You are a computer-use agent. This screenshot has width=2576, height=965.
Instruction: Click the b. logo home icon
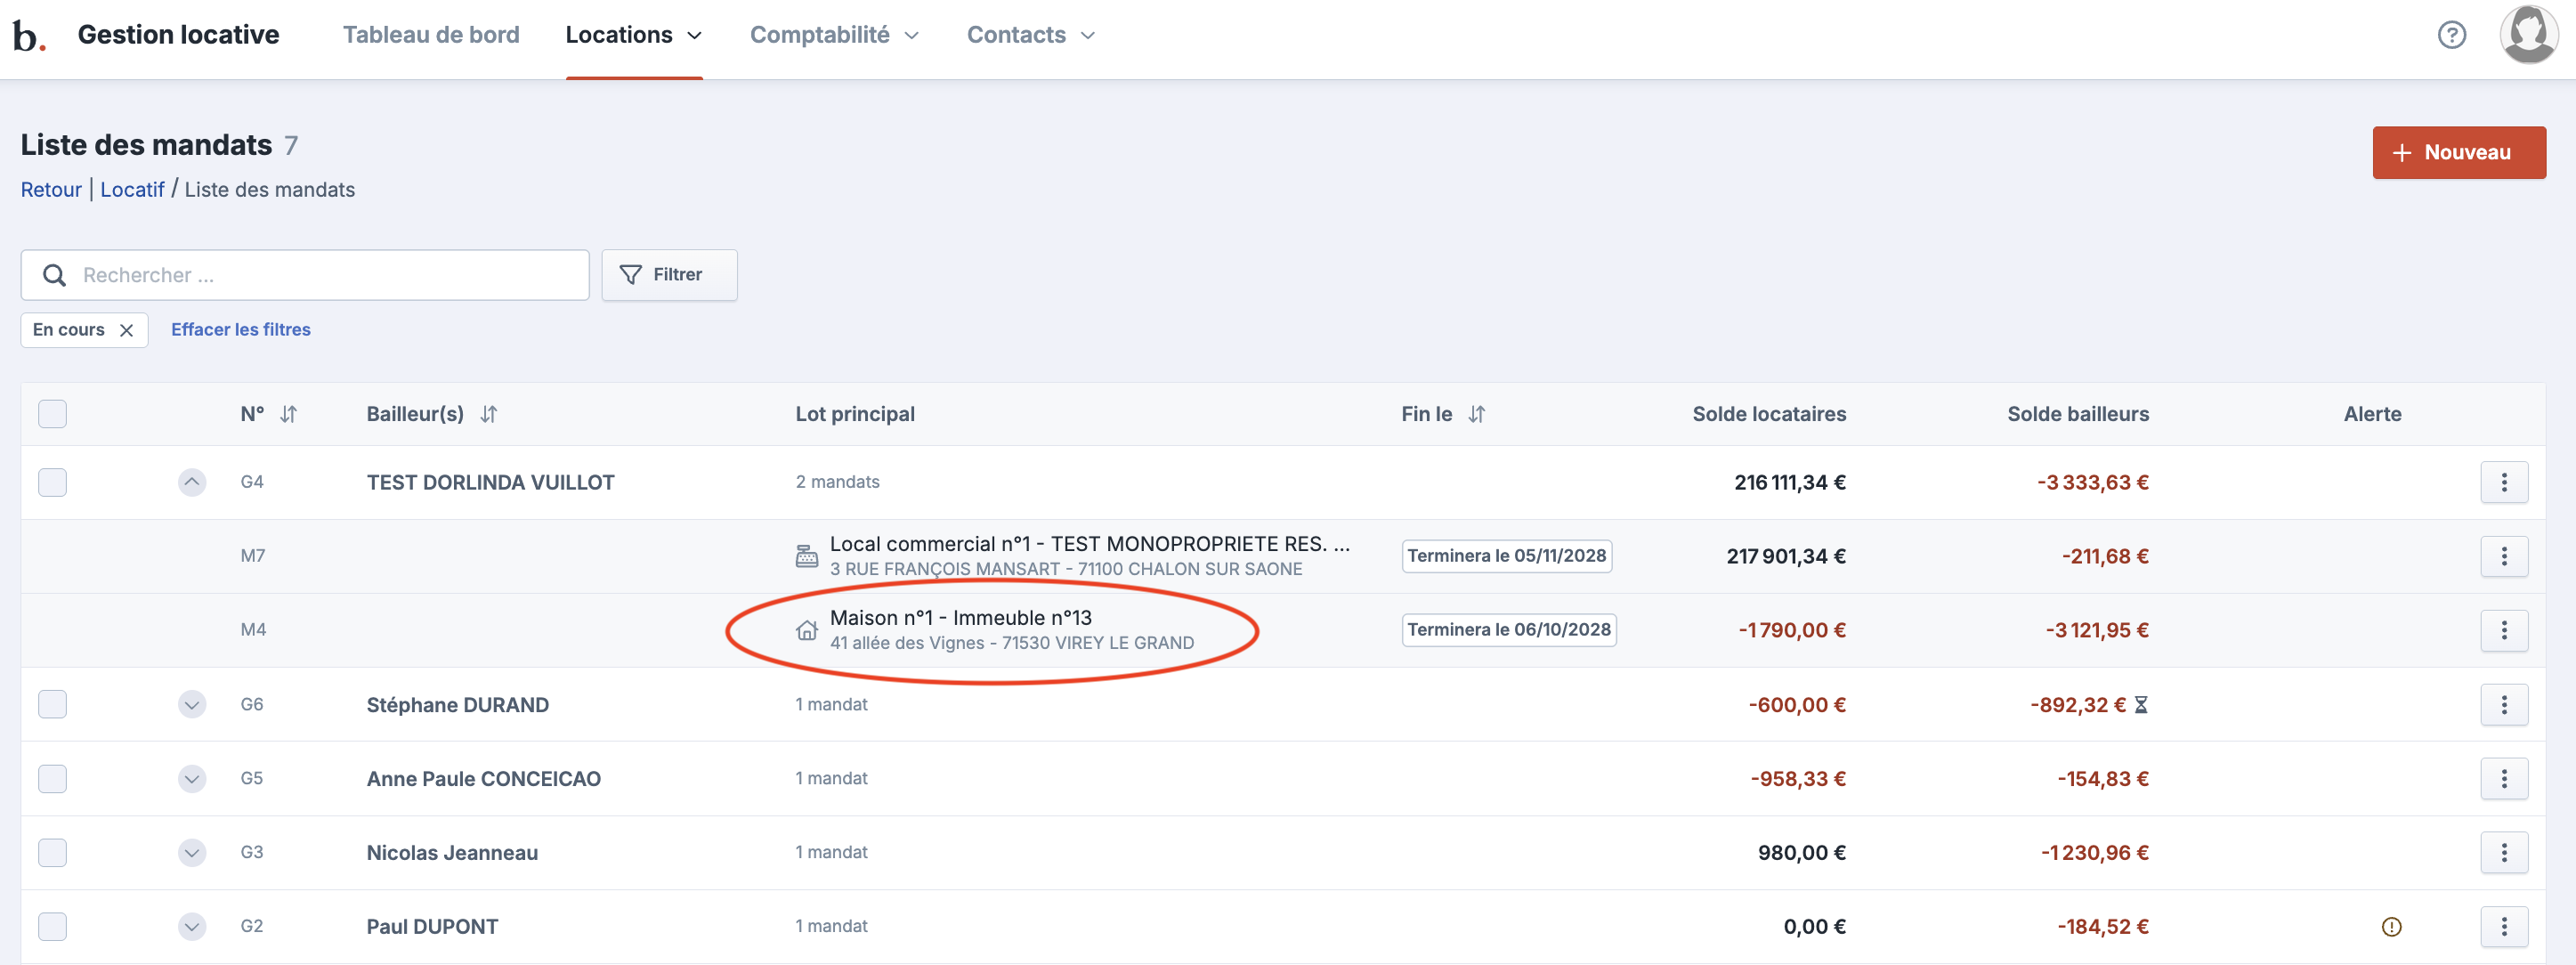pos(28,35)
